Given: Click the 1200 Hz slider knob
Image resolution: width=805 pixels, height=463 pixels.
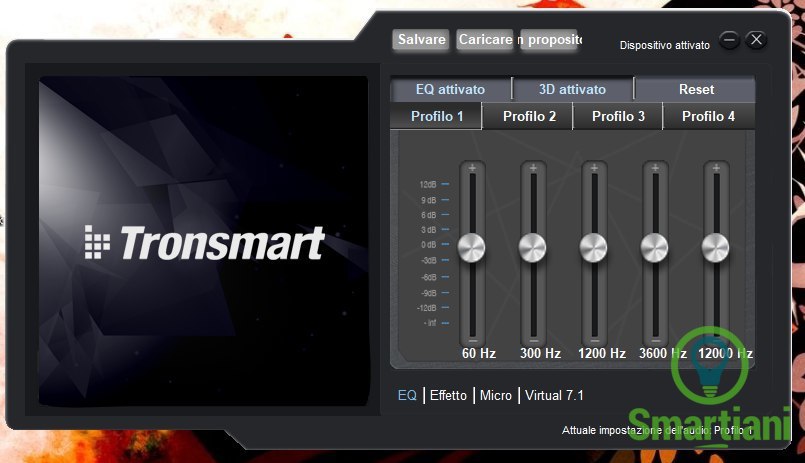Looking at the screenshot, I should 593,247.
